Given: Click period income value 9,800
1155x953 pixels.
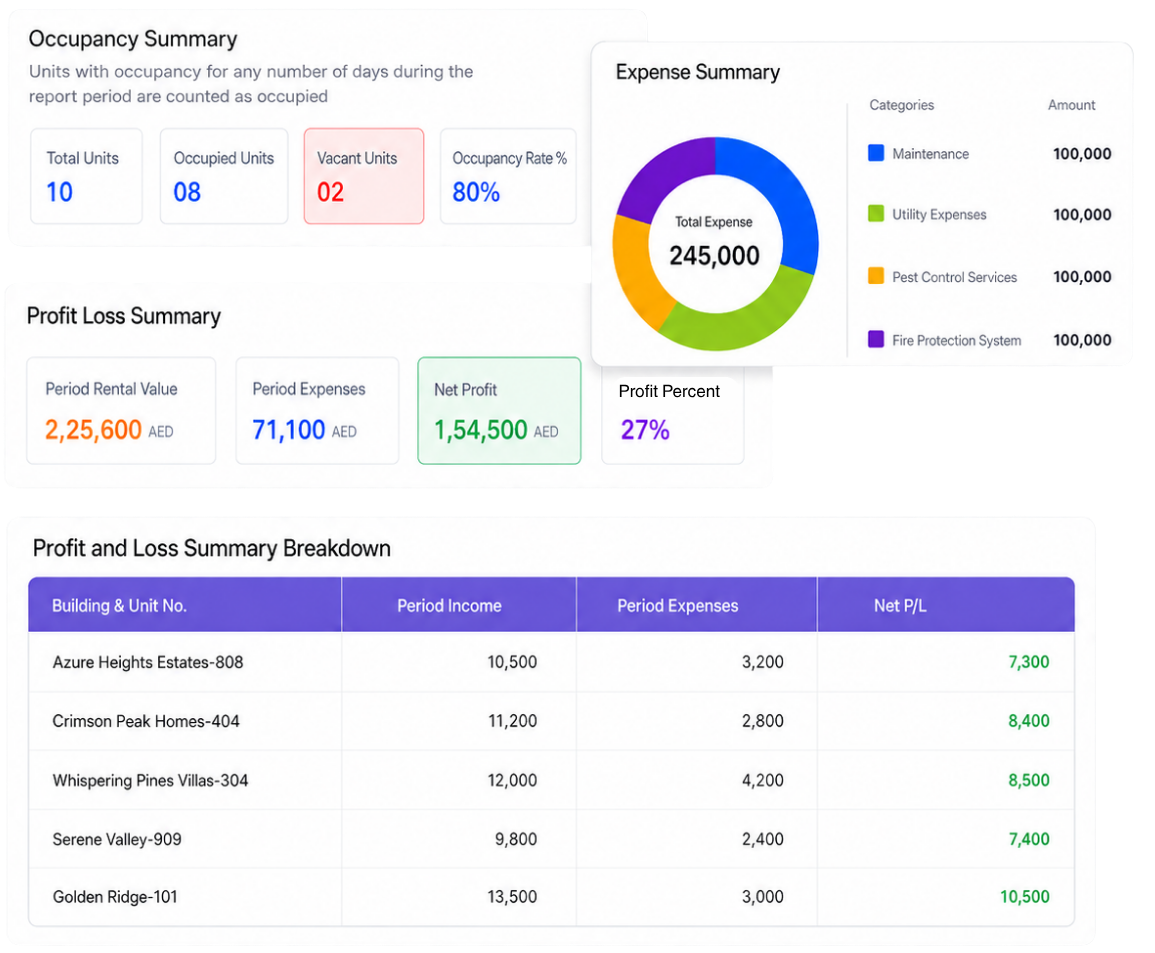Looking at the screenshot, I should coord(516,840).
